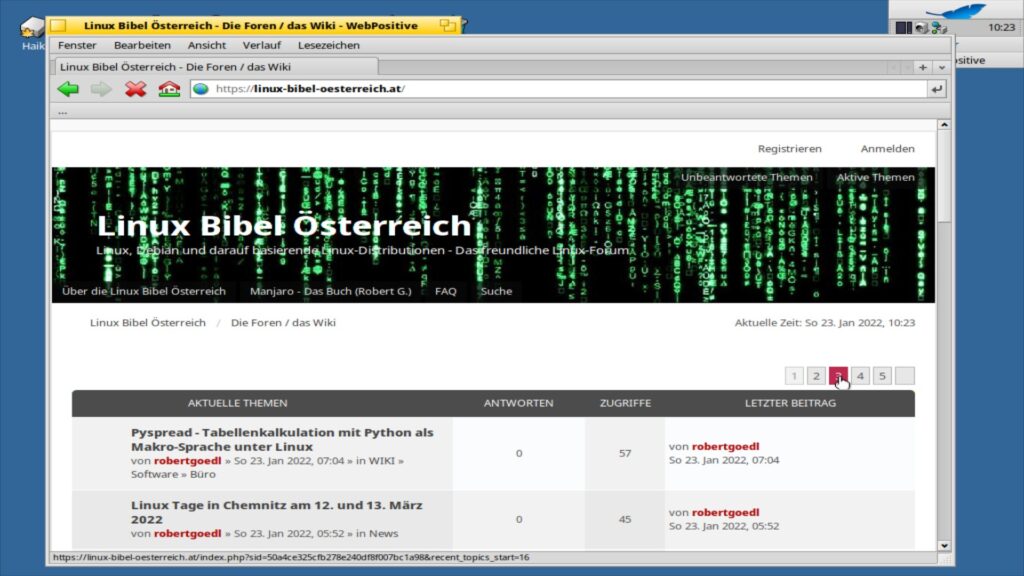The width and height of the screenshot is (1024, 576).
Task: Click the vertical scrollbar thumb
Action: (944, 176)
